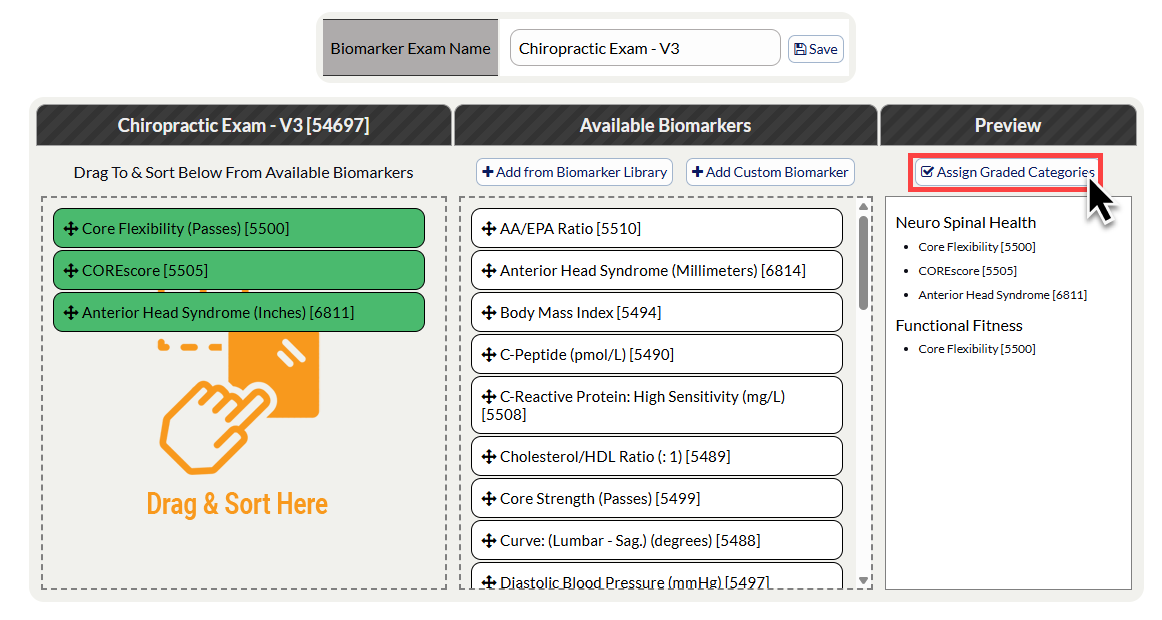This screenshot has width=1162, height=620.
Task: Click move icon on Core Flexibility (Passes)
Action: click(x=70, y=229)
